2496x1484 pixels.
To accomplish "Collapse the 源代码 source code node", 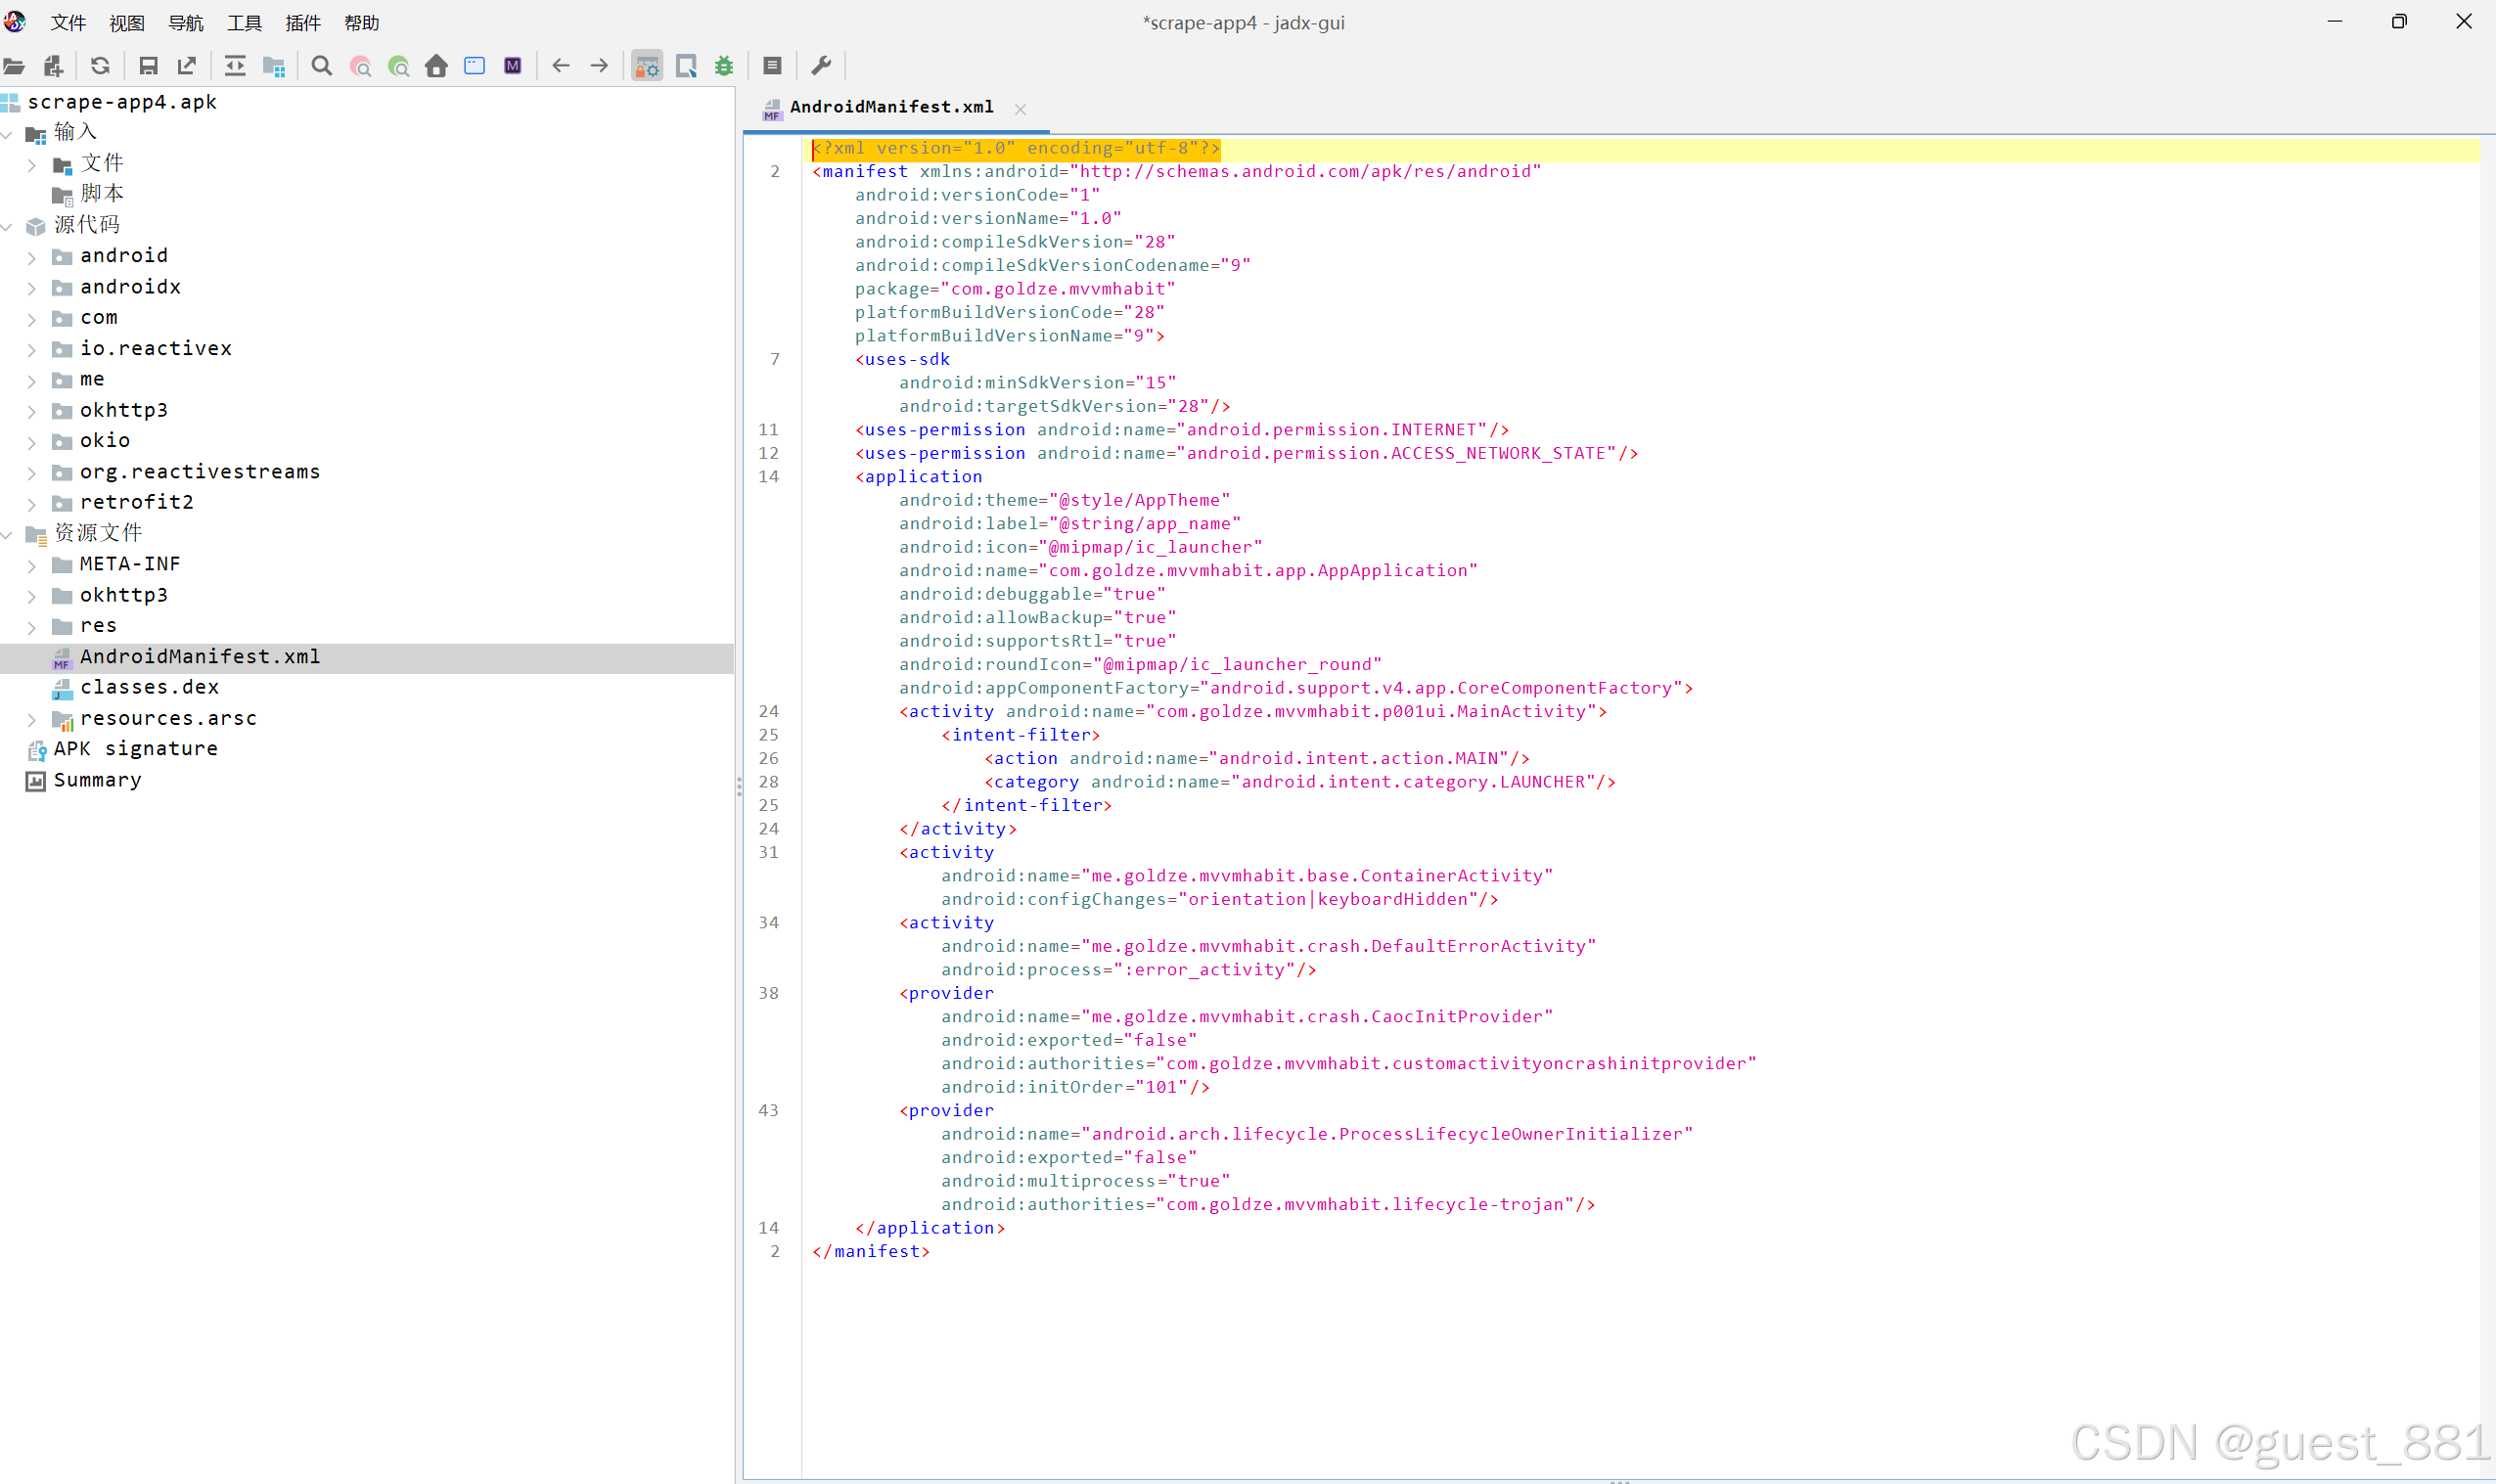I will [x=8, y=226].
